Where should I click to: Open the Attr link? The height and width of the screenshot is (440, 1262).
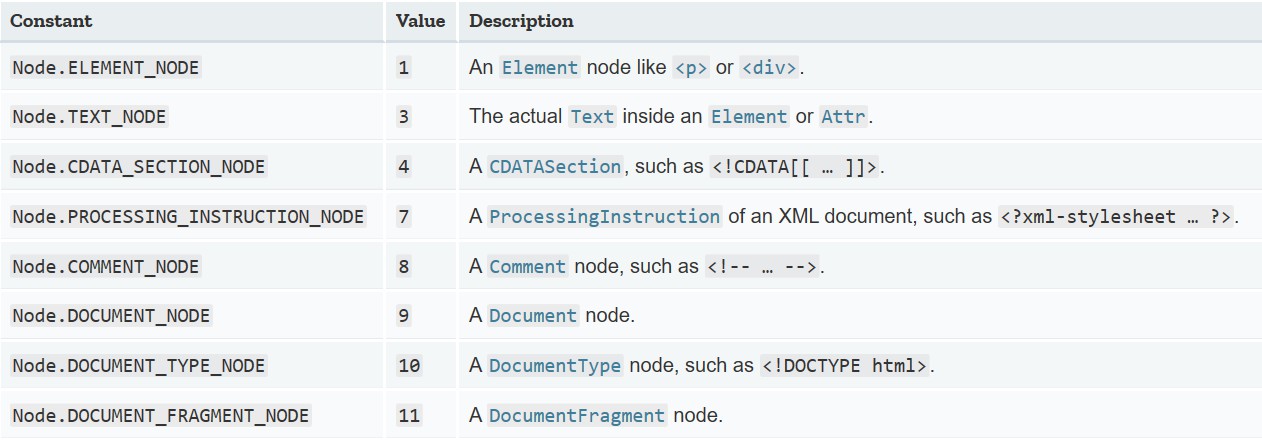(x=844, y=117)
